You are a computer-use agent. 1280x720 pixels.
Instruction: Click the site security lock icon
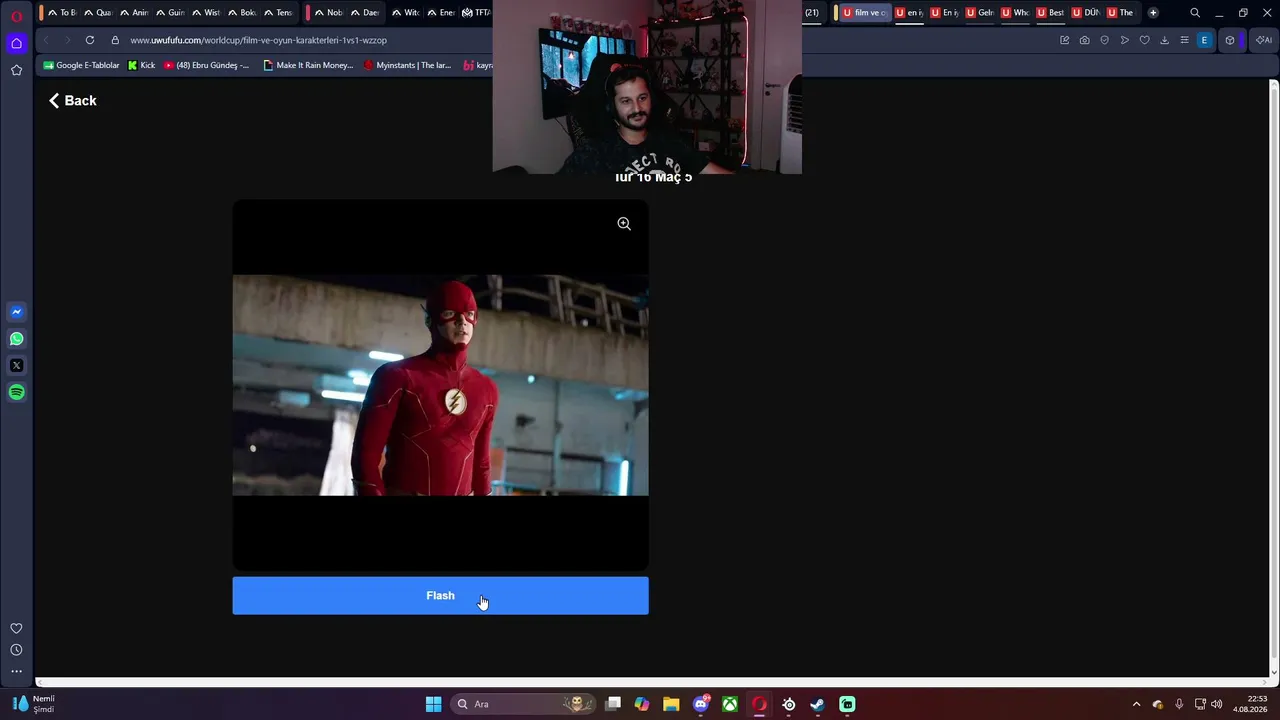[x=115, y=40]
